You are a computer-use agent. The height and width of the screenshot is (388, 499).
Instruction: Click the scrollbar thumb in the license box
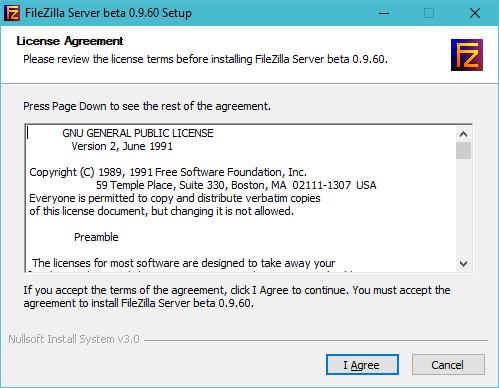[x=463, y=151]
